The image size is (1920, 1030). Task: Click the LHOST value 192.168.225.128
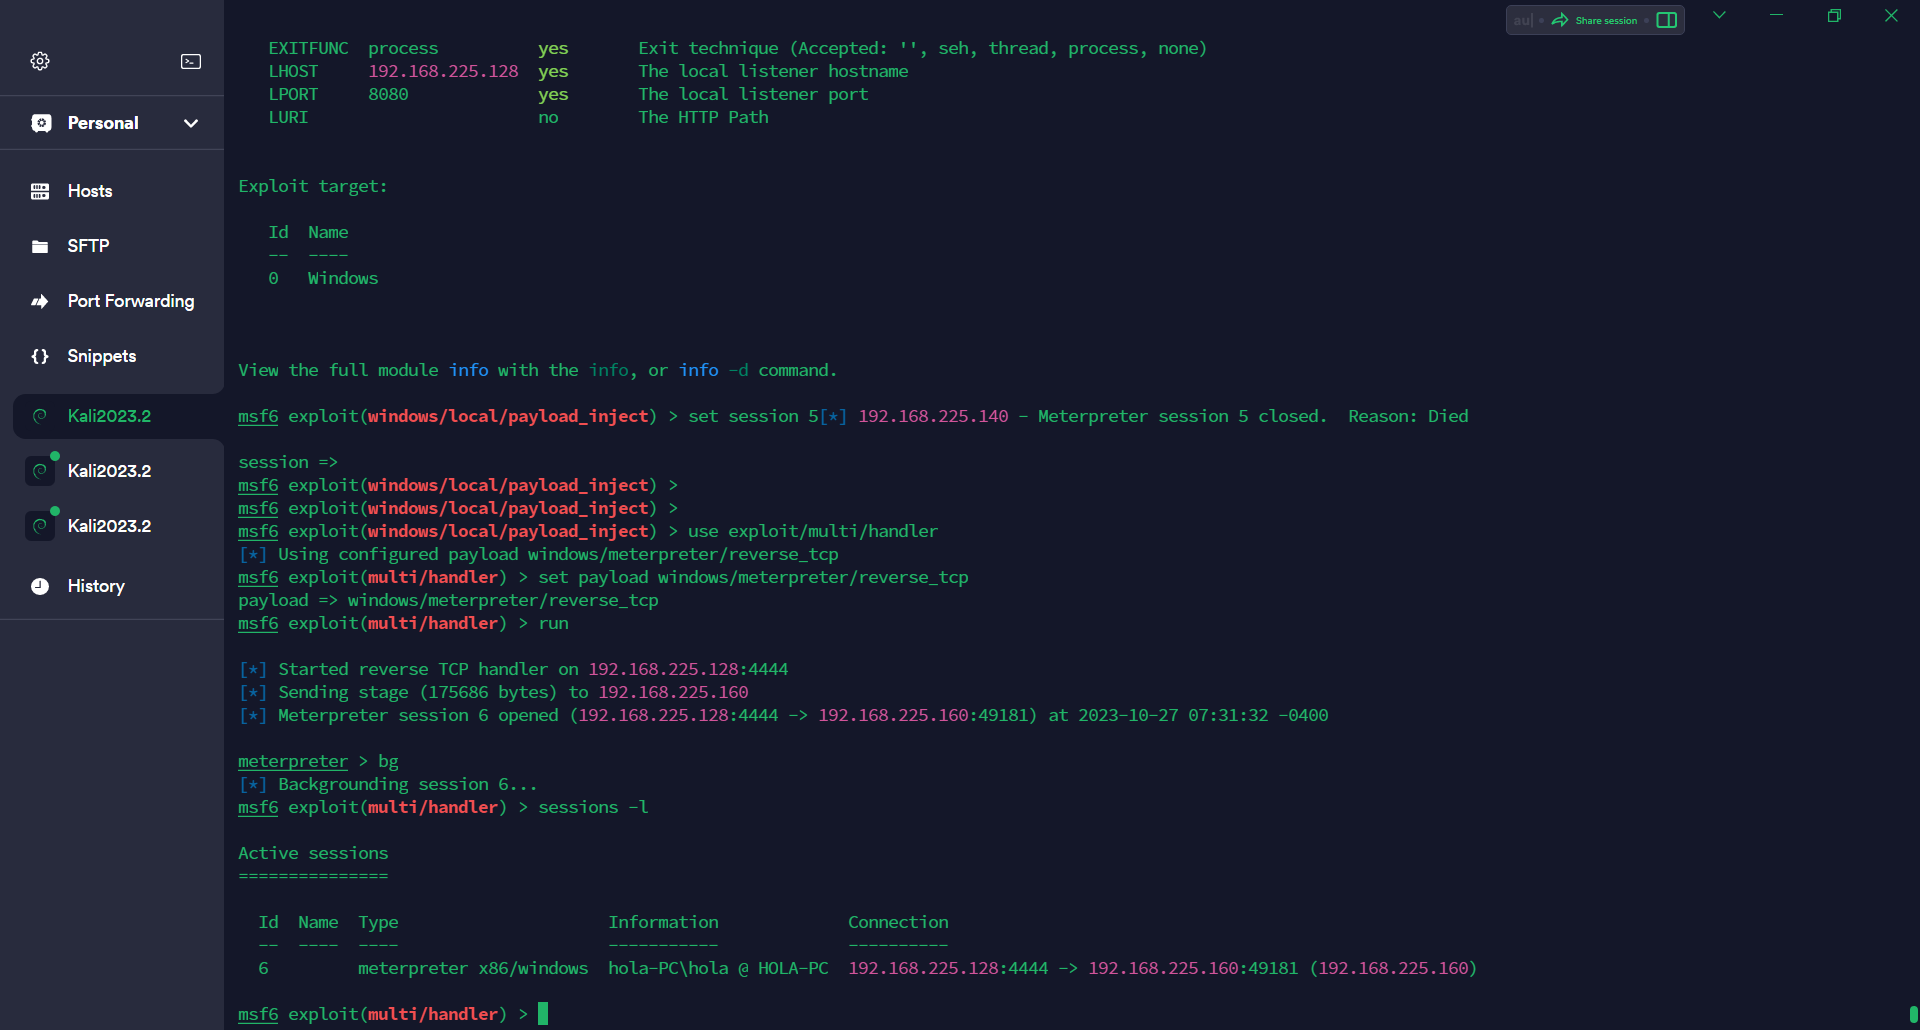pyautogui.click(x=443, y=71)
